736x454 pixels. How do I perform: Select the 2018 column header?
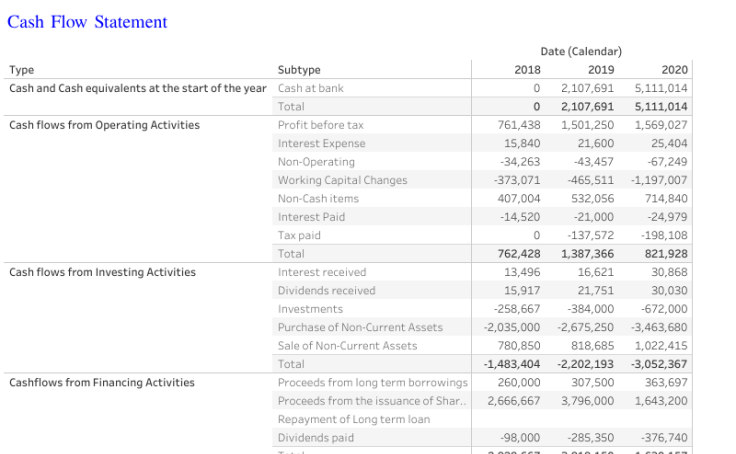click(527, 70)
